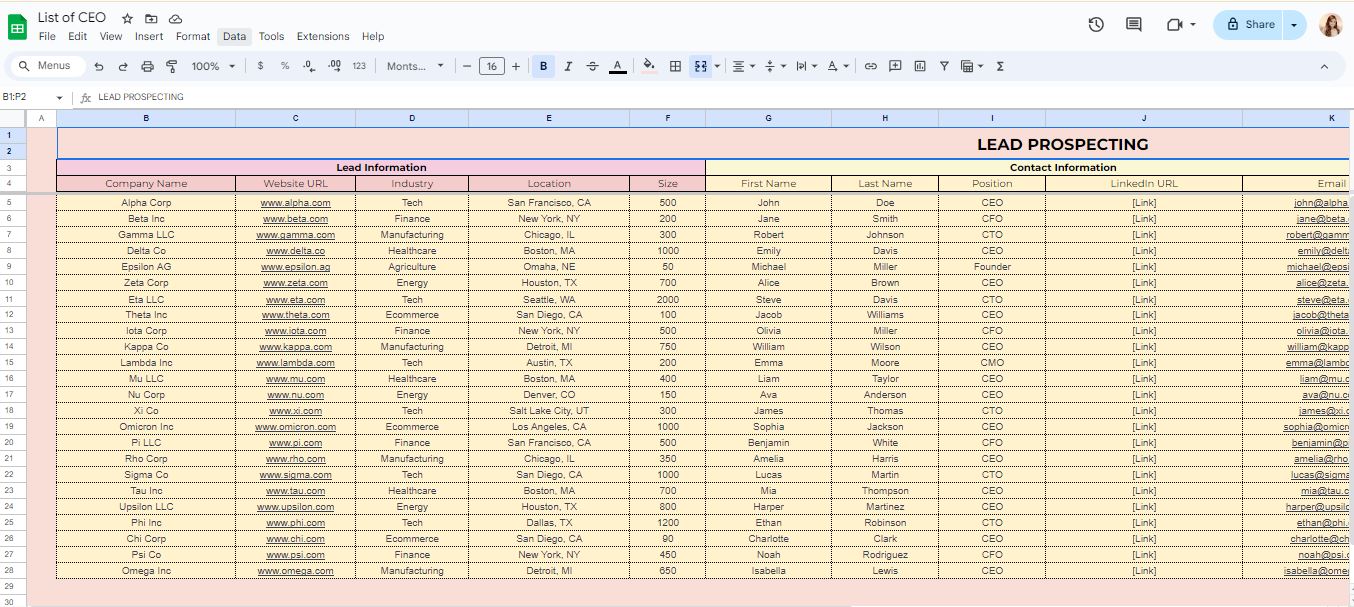Click the Print icon
This screenshot has width=1354, height=607.
(x=147, y=66)
